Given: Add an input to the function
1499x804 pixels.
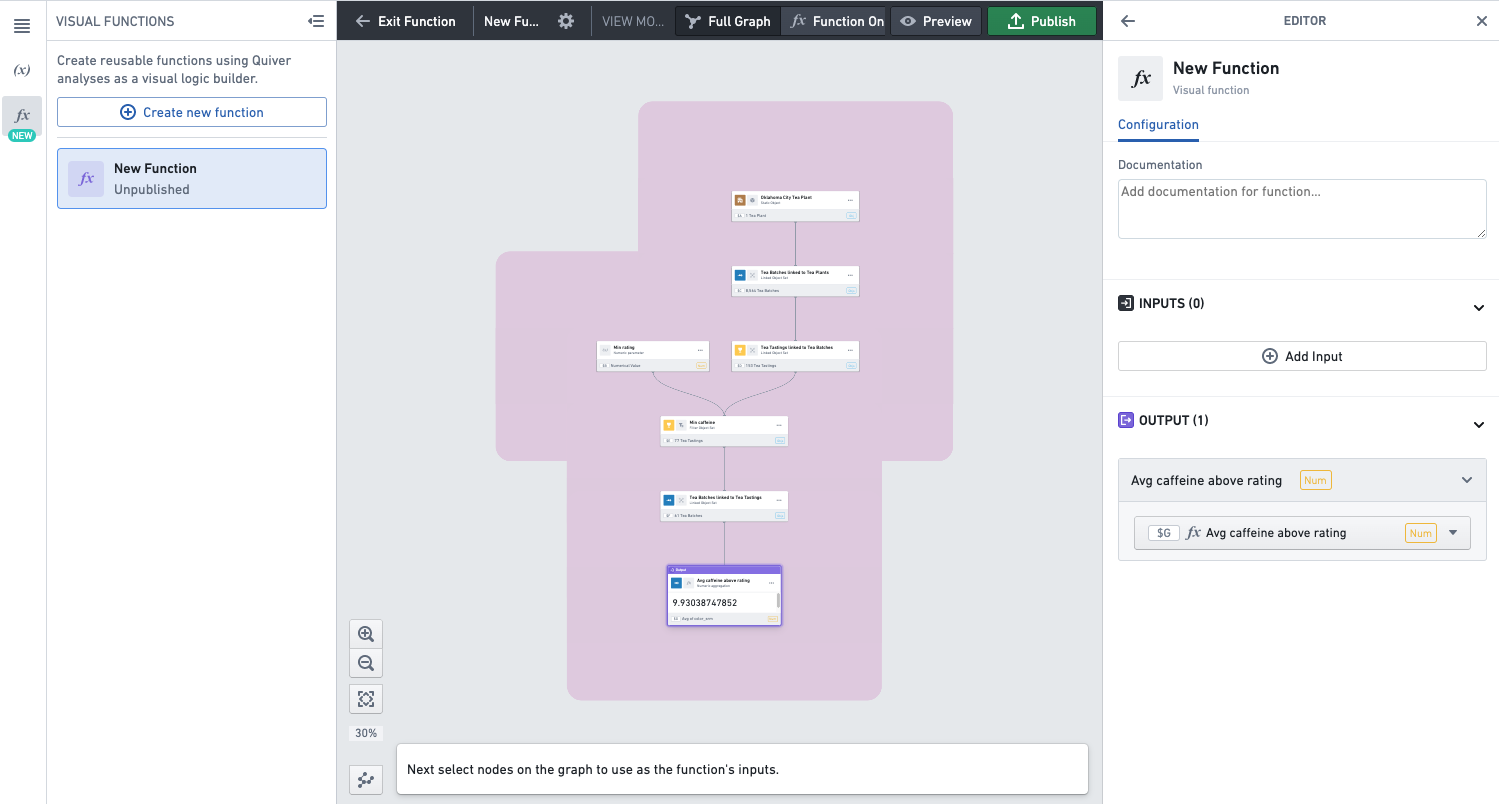Looking at the screenshot, I should coord(1302,356).
